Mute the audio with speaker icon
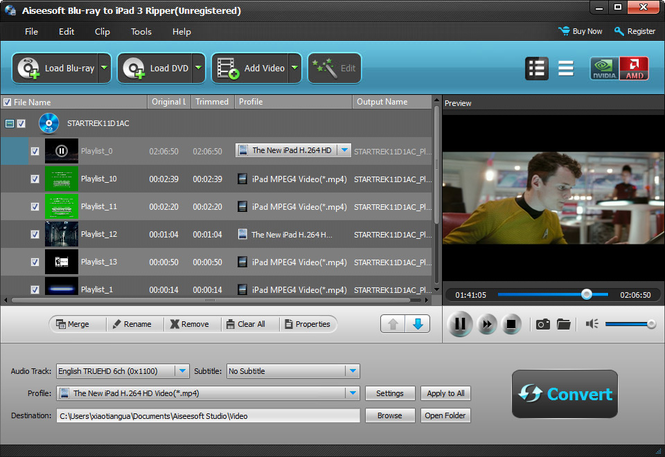665x457 pixels. [x=592, y=324]
